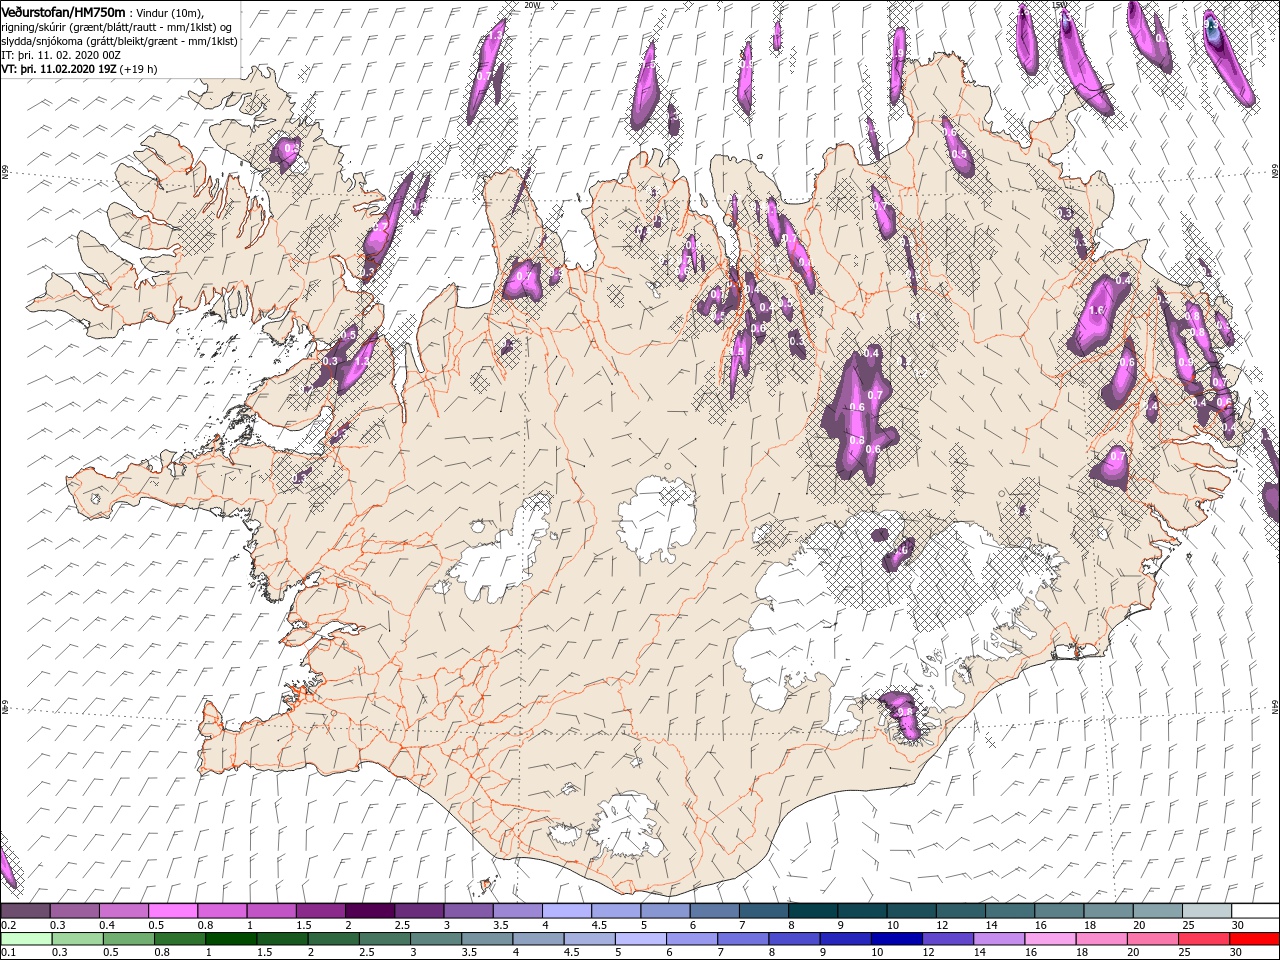Pick the 3–3.5 gray-green rain swatch
This screenshot has width=1280, height=960.
point(435,939)
